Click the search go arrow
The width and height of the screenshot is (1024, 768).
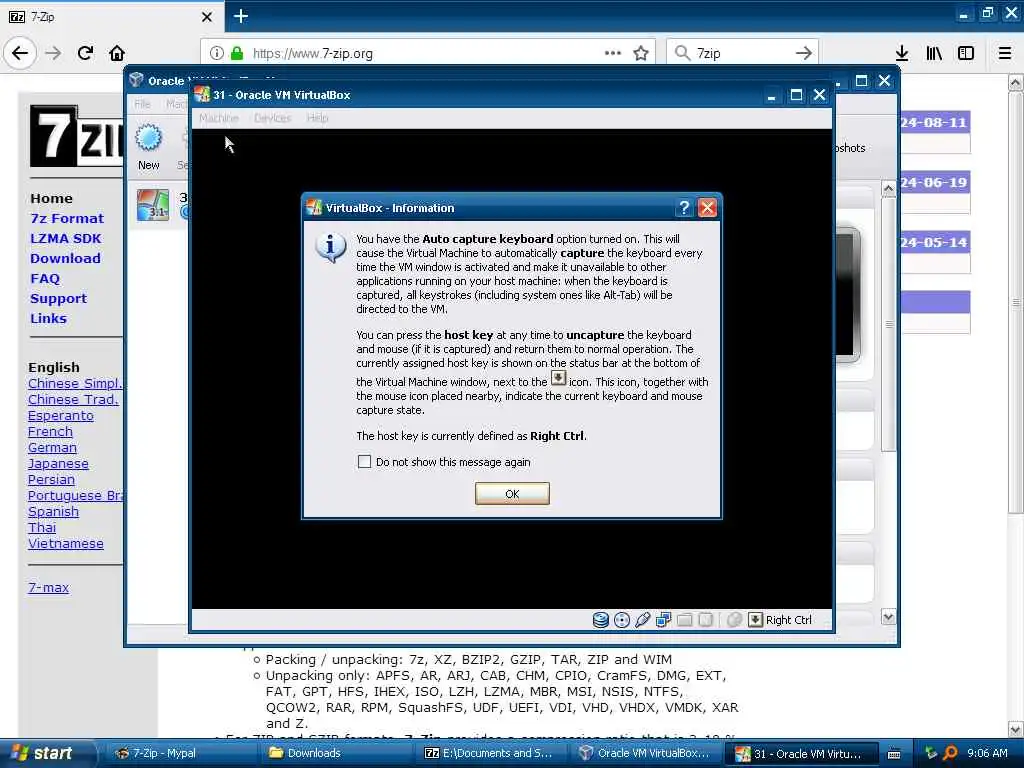coord(804,53)
